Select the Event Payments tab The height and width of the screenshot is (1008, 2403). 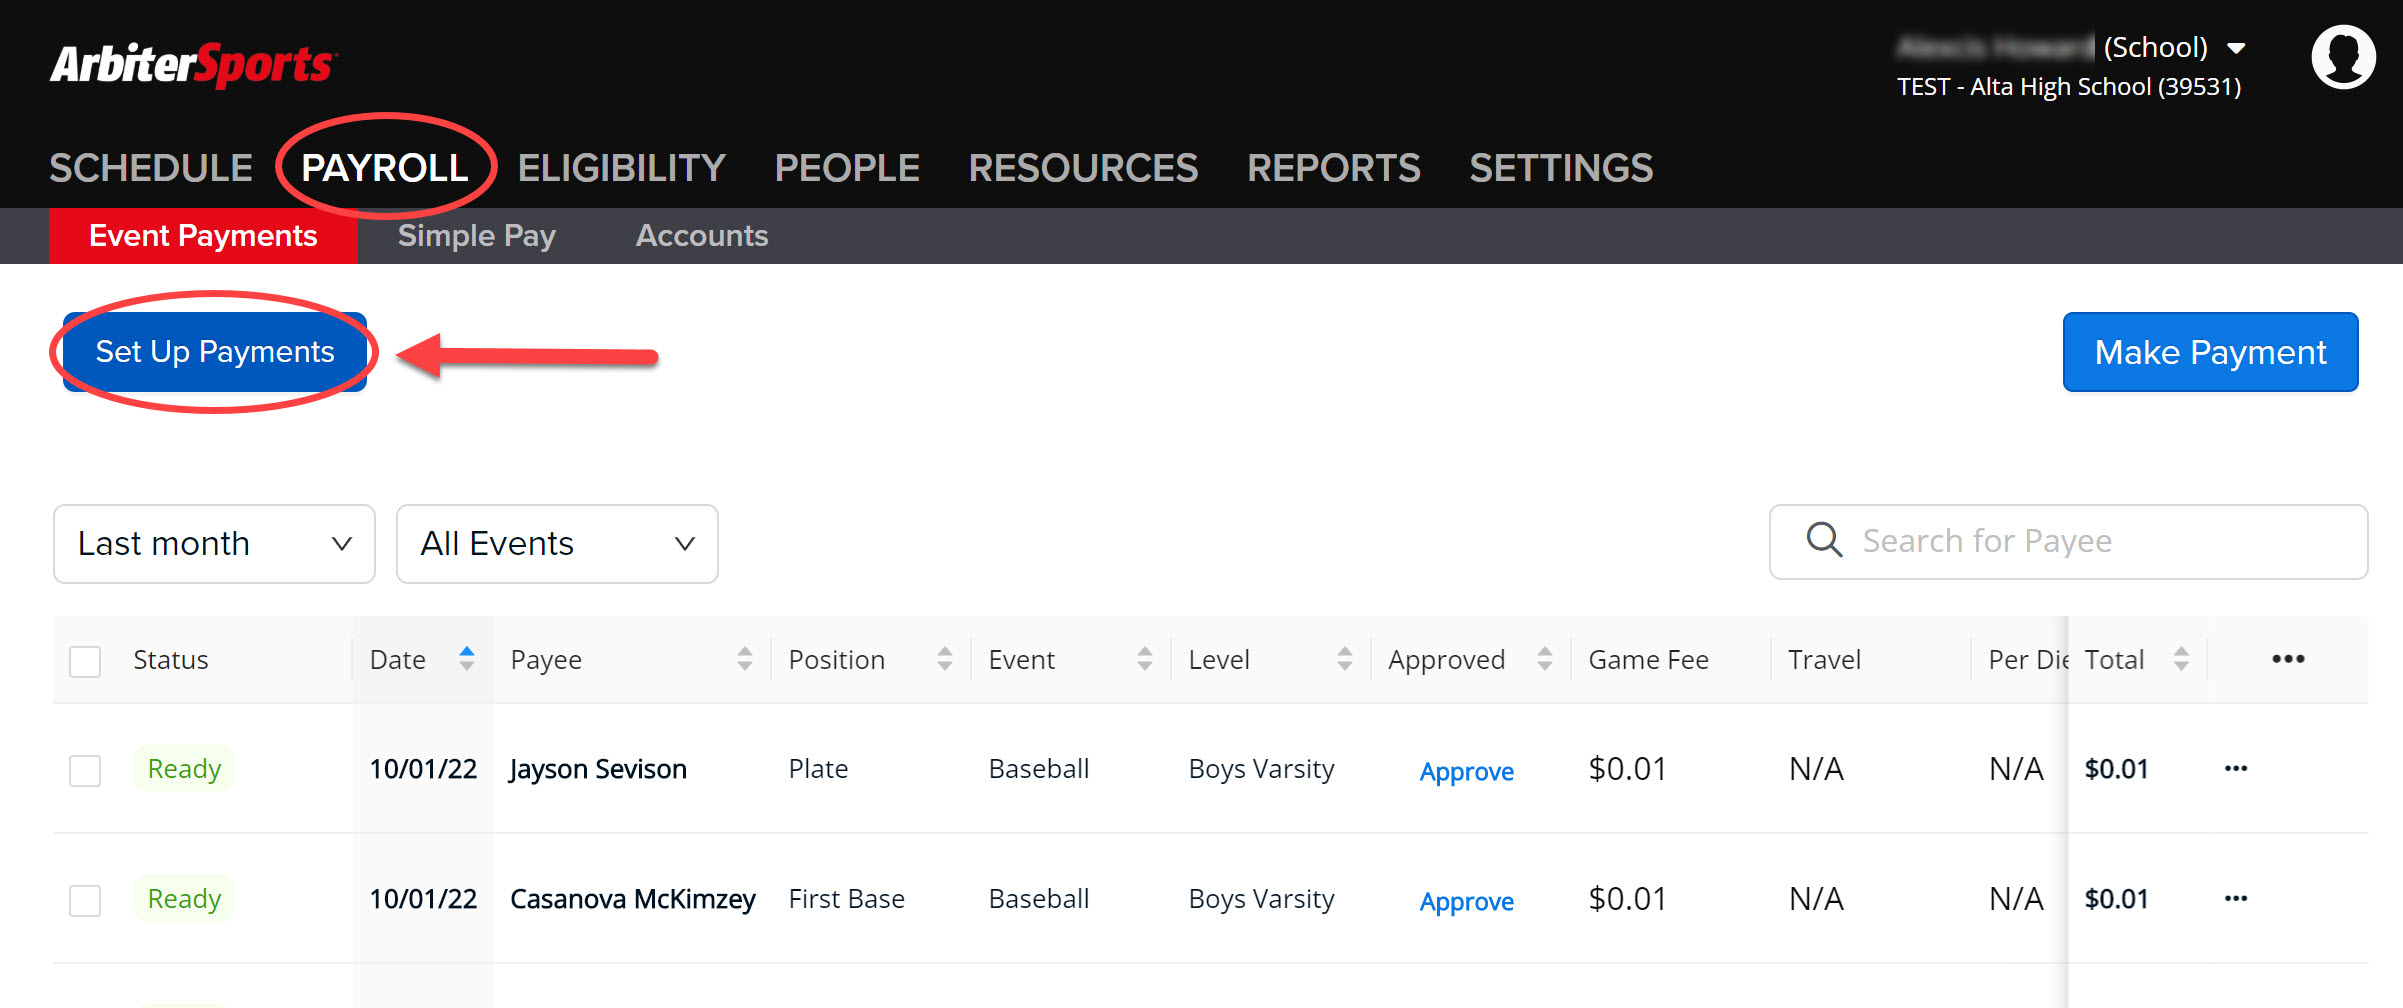(x=203, y=236)
